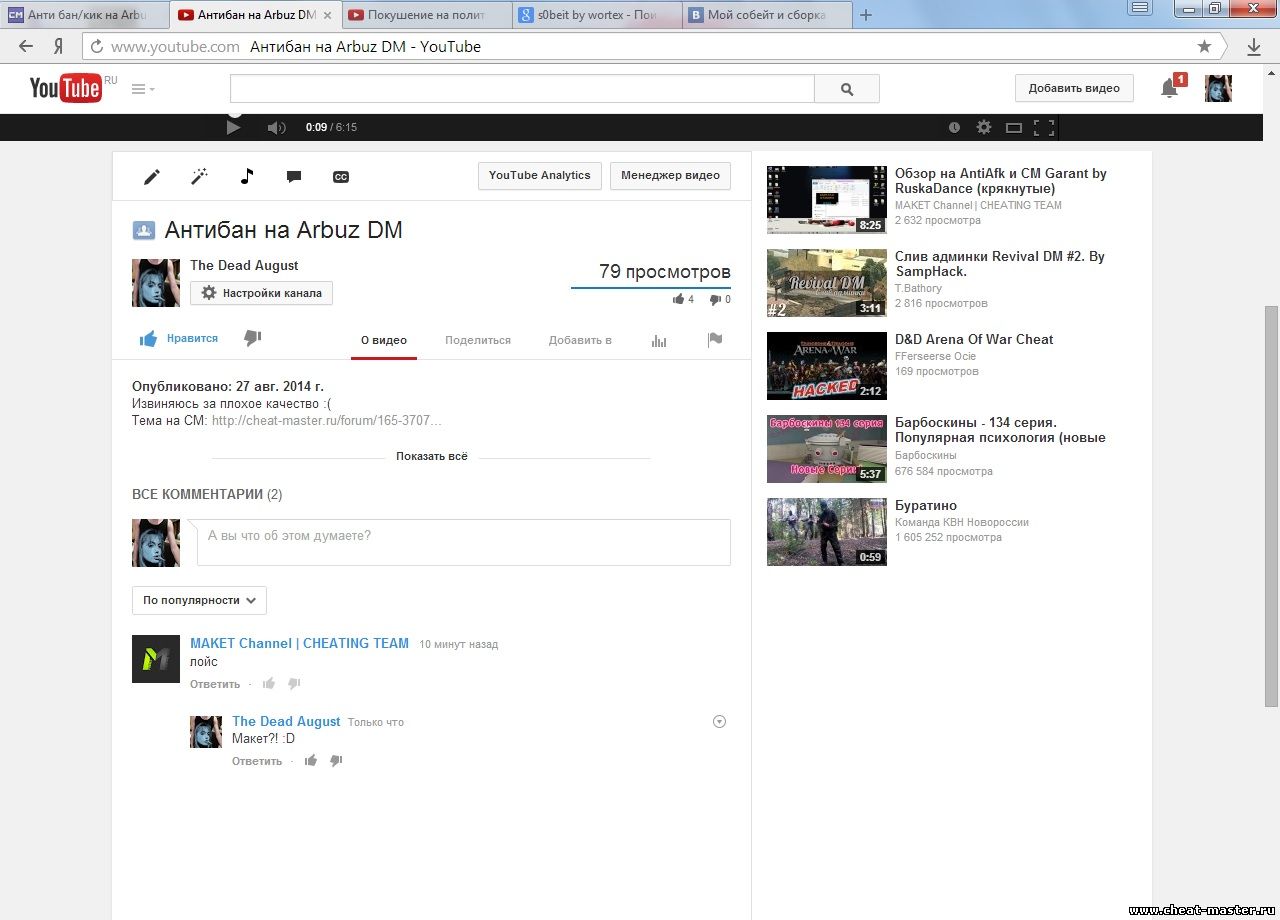This screenshot has height=920, width=1280.
Task: Expand description with Показать всё
Action: (x=431, y=456)
